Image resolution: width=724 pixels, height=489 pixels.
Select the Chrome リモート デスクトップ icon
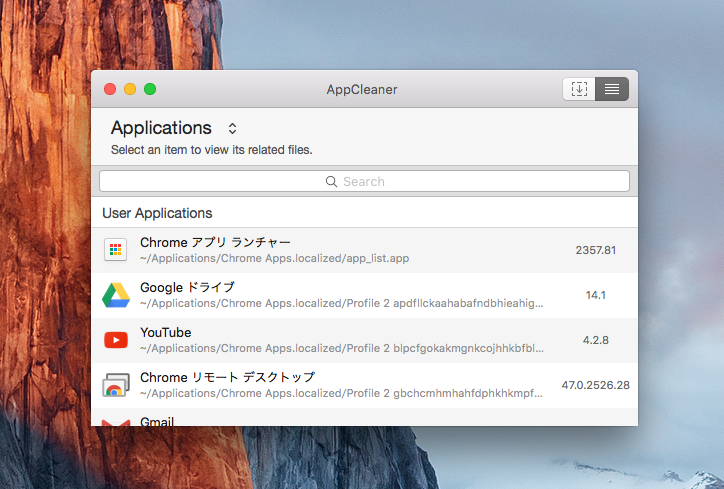(x=115, y=385)
